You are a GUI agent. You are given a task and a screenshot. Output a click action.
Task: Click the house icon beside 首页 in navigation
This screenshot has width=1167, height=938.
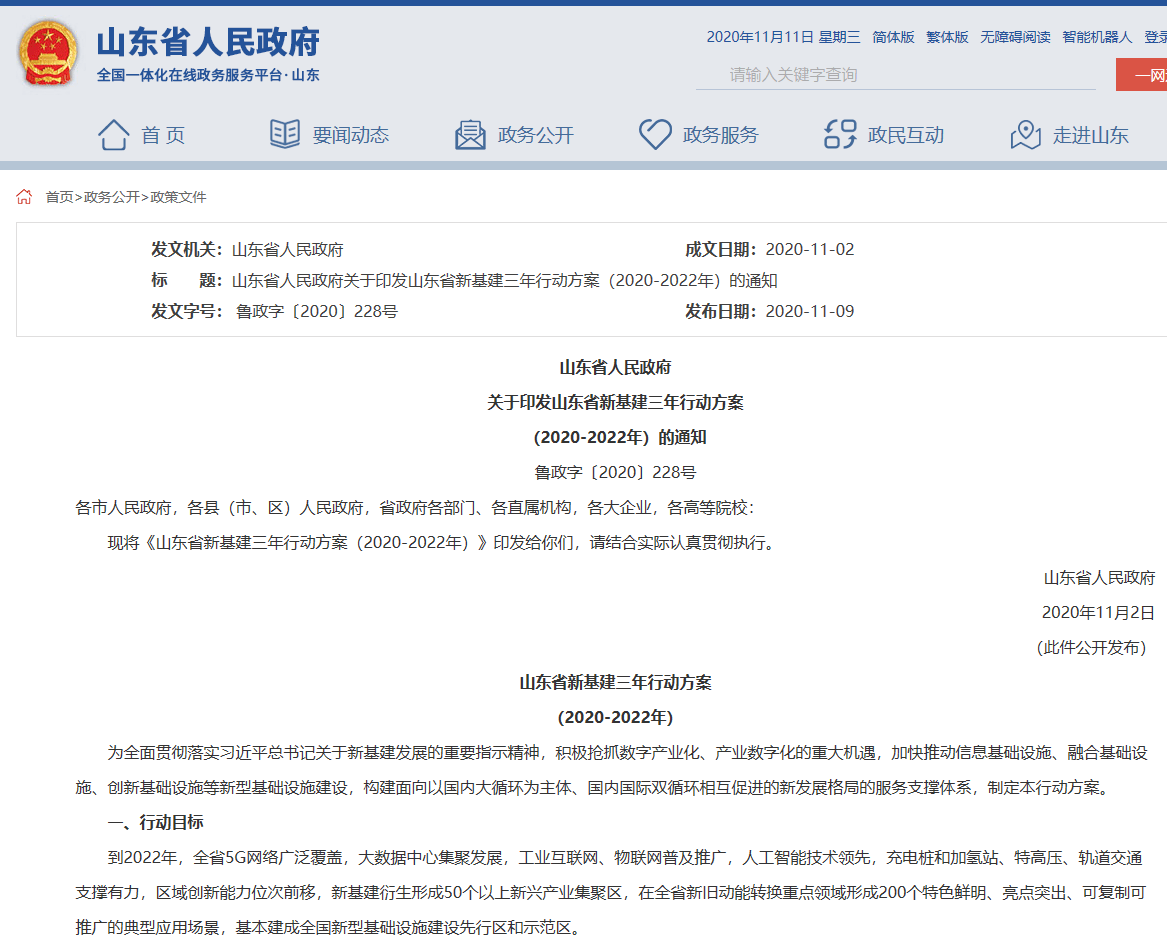click(x=113, y=135)
